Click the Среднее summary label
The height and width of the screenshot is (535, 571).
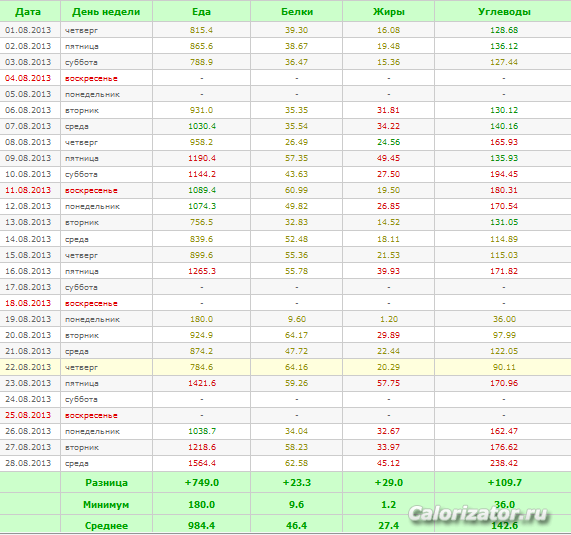coord(106,526)
